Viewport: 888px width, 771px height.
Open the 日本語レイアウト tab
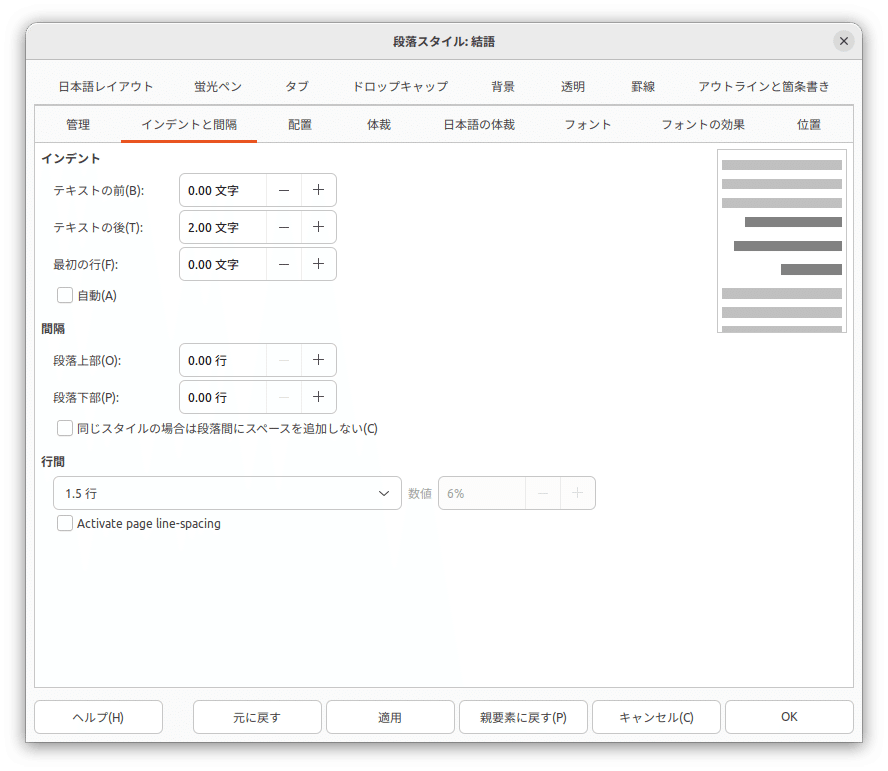pyautogui.click(x=106, y=87)
